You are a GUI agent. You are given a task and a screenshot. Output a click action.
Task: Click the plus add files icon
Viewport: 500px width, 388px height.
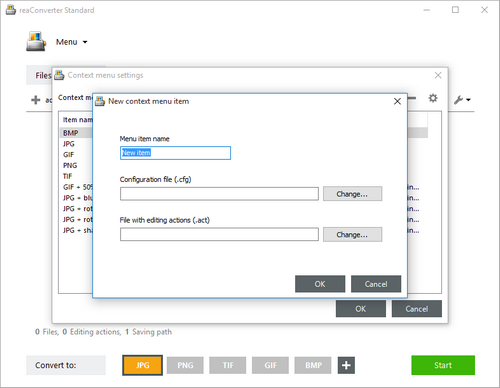[x=35, y=100]
